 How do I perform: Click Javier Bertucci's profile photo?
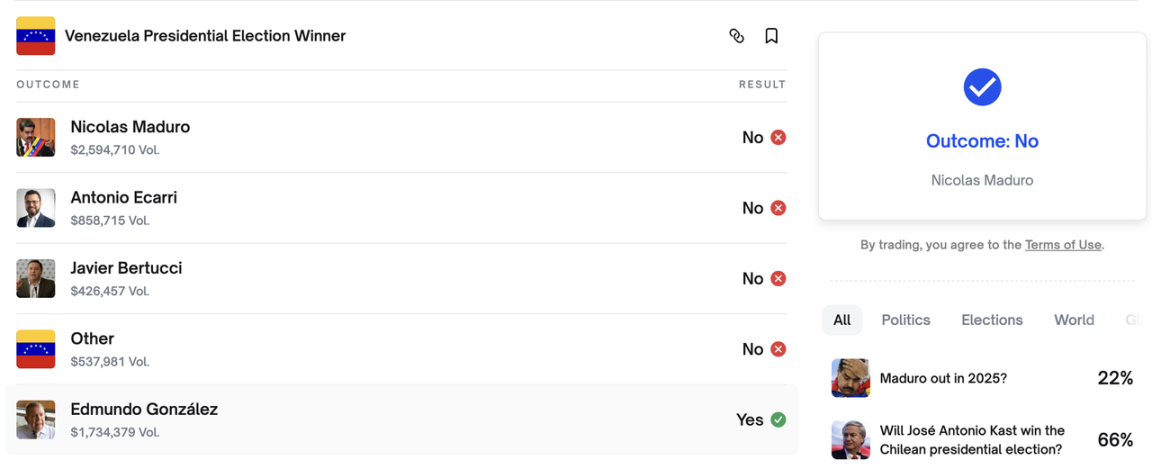pos(36,279)
